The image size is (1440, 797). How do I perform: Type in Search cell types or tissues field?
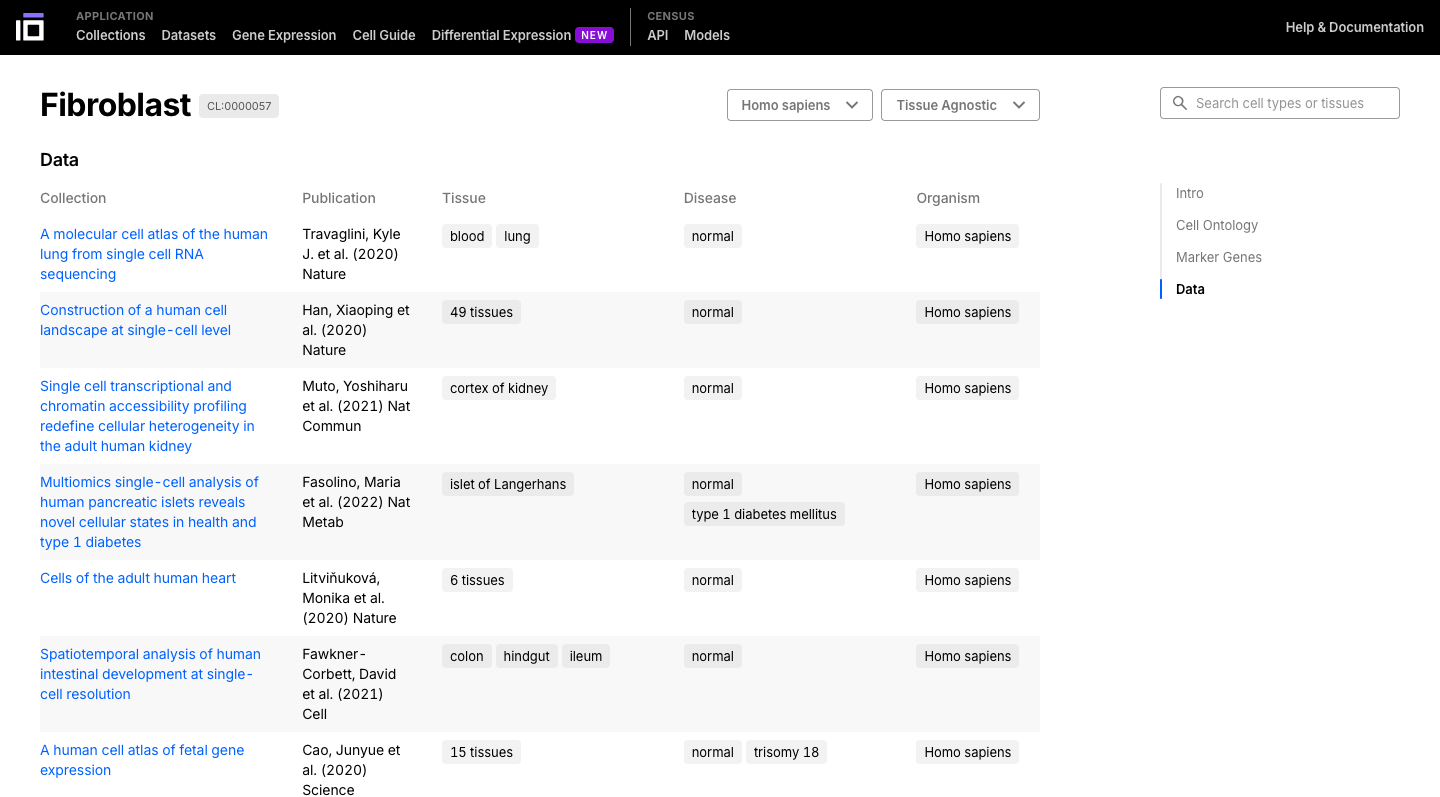[1290, 103]
